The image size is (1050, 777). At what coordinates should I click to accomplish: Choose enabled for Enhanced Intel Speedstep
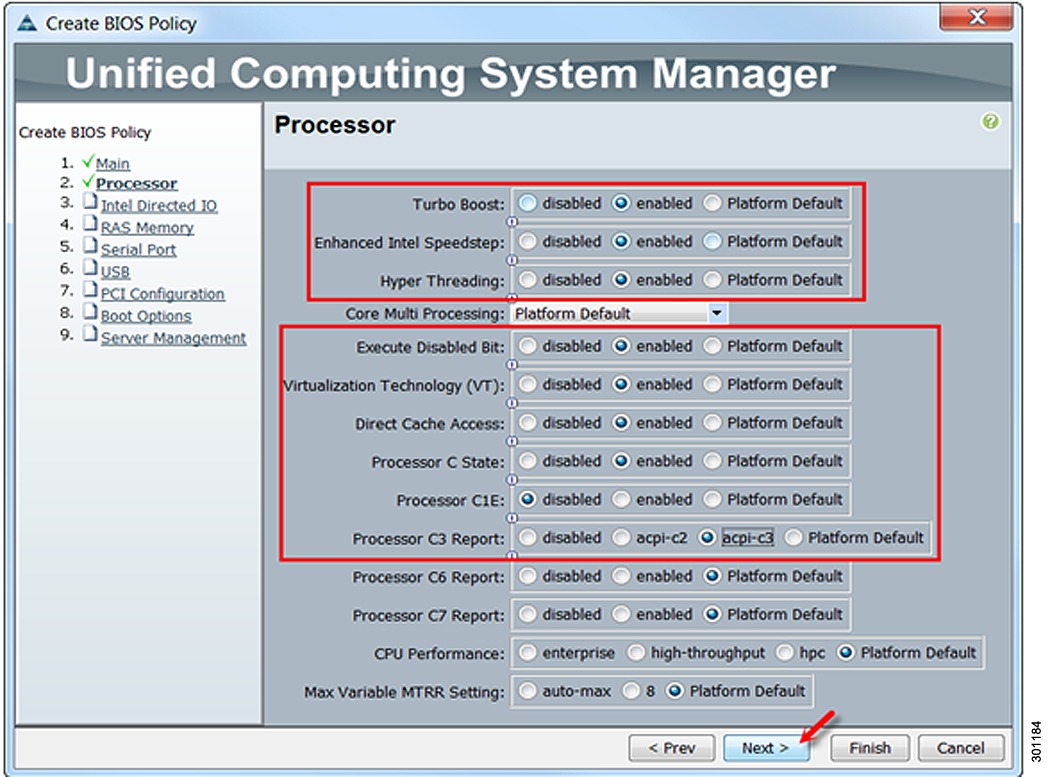tap(621, 241)
